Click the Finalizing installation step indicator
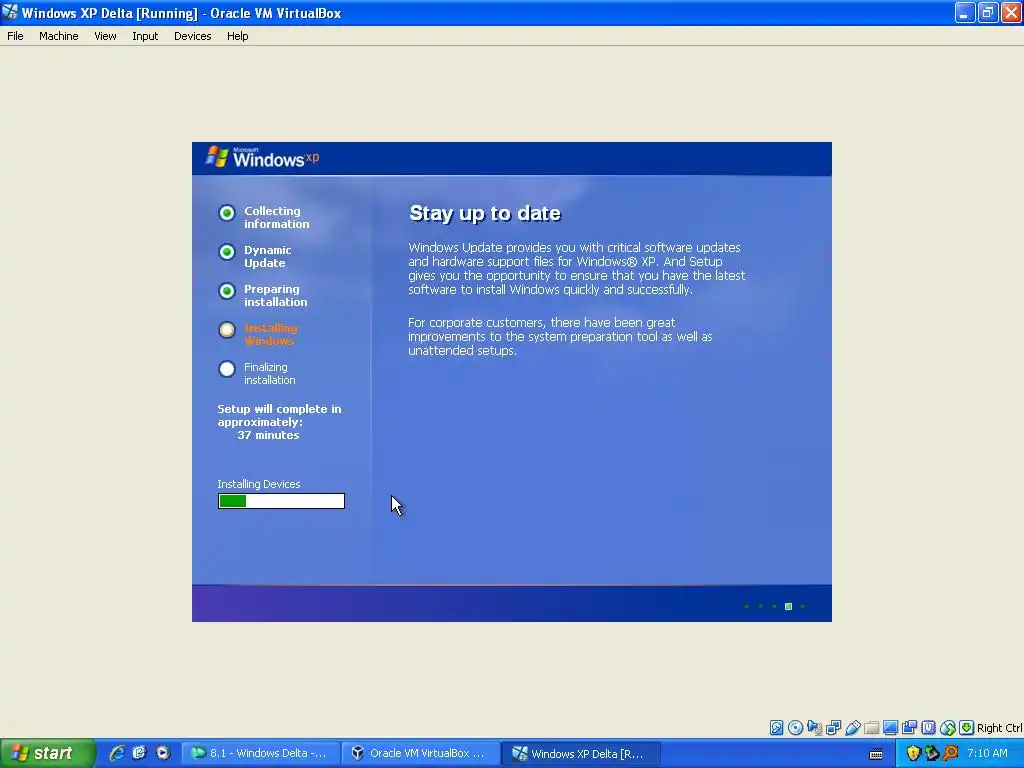 [x=227, y=369]
